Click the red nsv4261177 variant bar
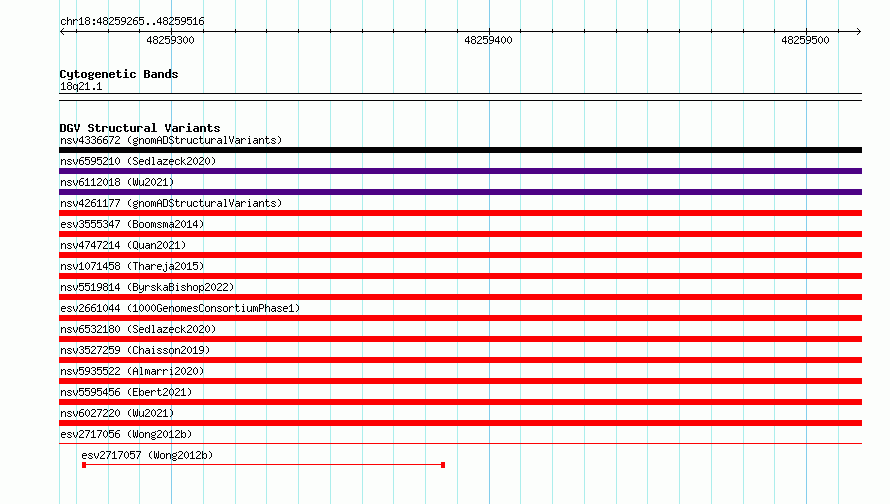Viewport: 890px width, 504px height. (x=460, y=213)
